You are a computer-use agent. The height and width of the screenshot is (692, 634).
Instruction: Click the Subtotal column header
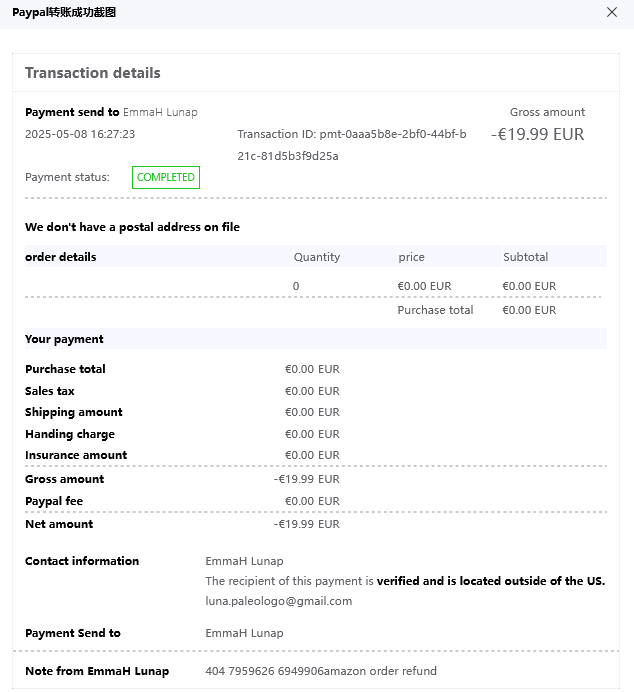pos(525,257)
